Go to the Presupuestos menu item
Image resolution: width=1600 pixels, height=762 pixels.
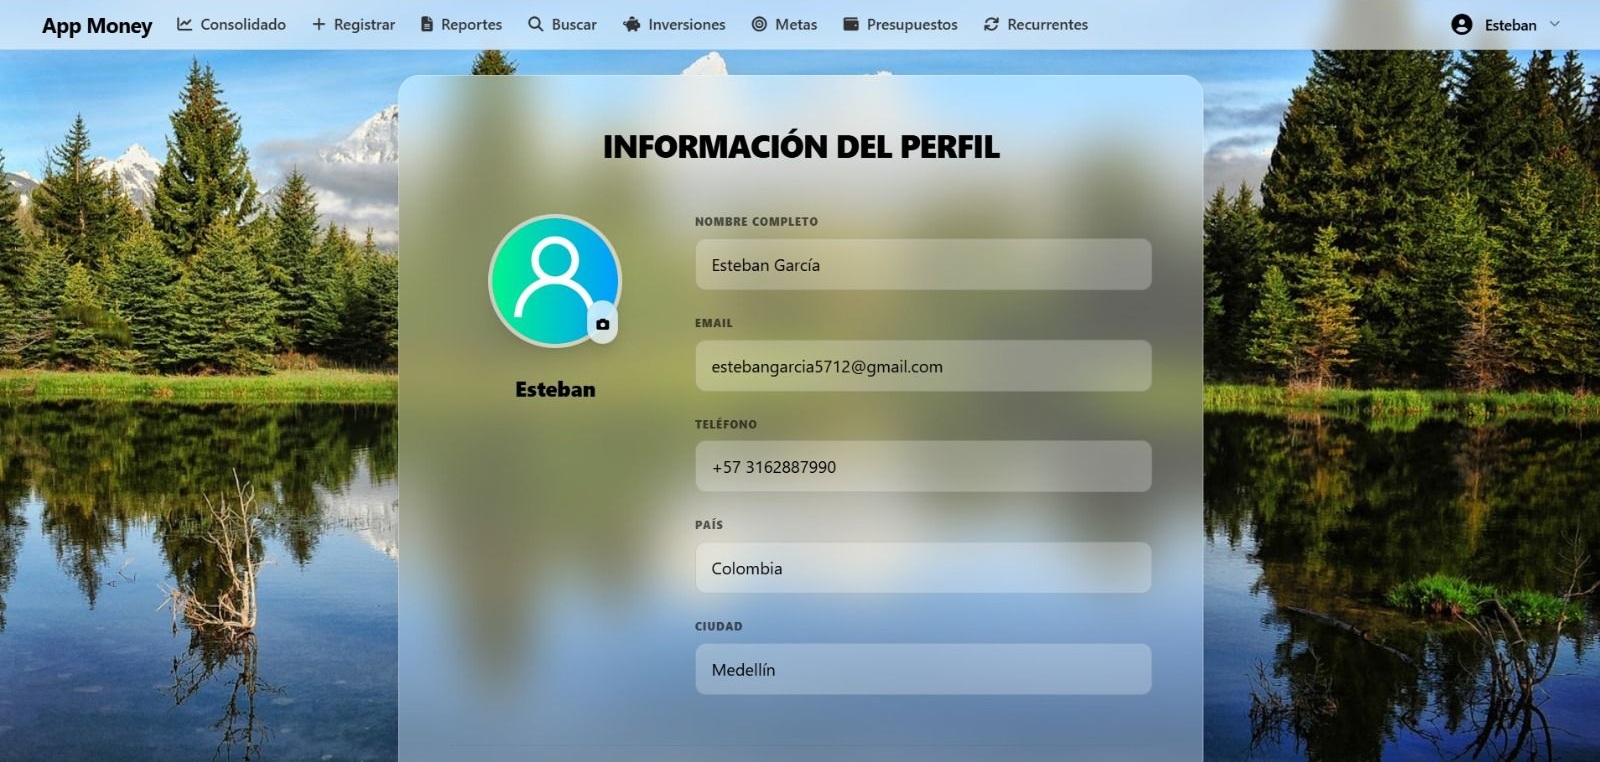[x=912, y=24]
